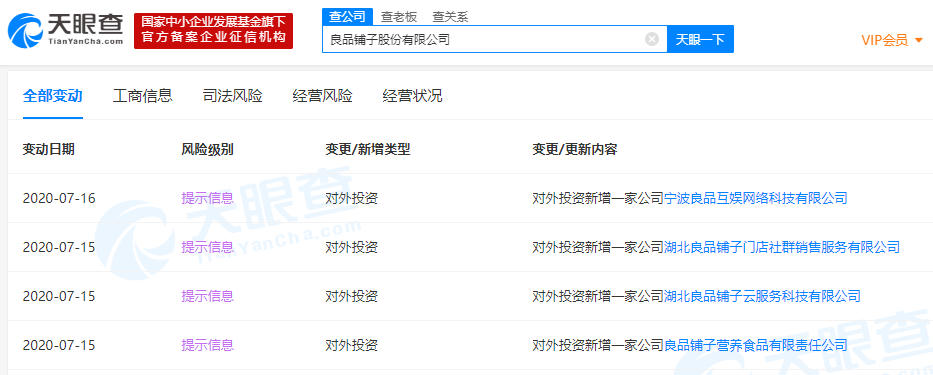Screen dimensions: 933x375
Task: Click 对外投资 in the 良品铺子营养食品 row
Action: tap(351, 345)
